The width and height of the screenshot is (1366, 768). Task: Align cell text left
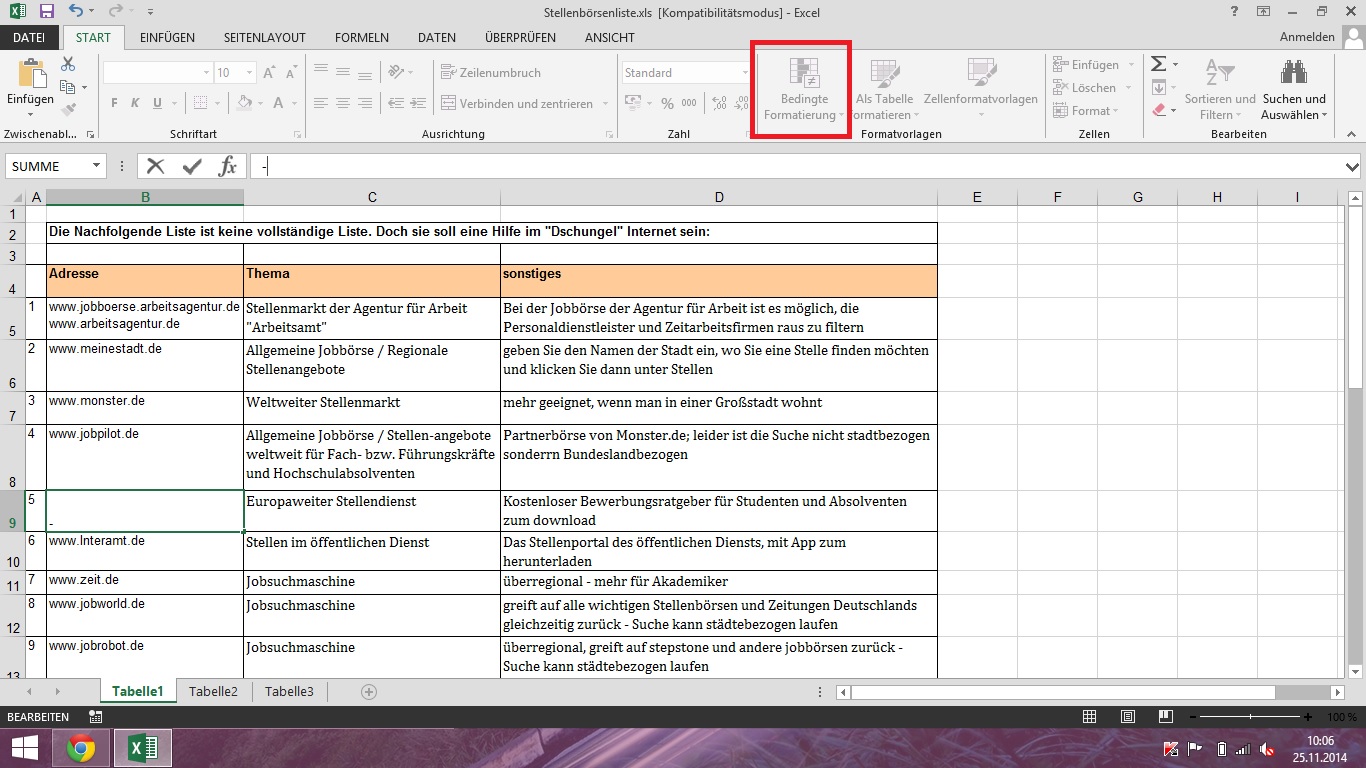pyautogui.click(x=321, y=103)
